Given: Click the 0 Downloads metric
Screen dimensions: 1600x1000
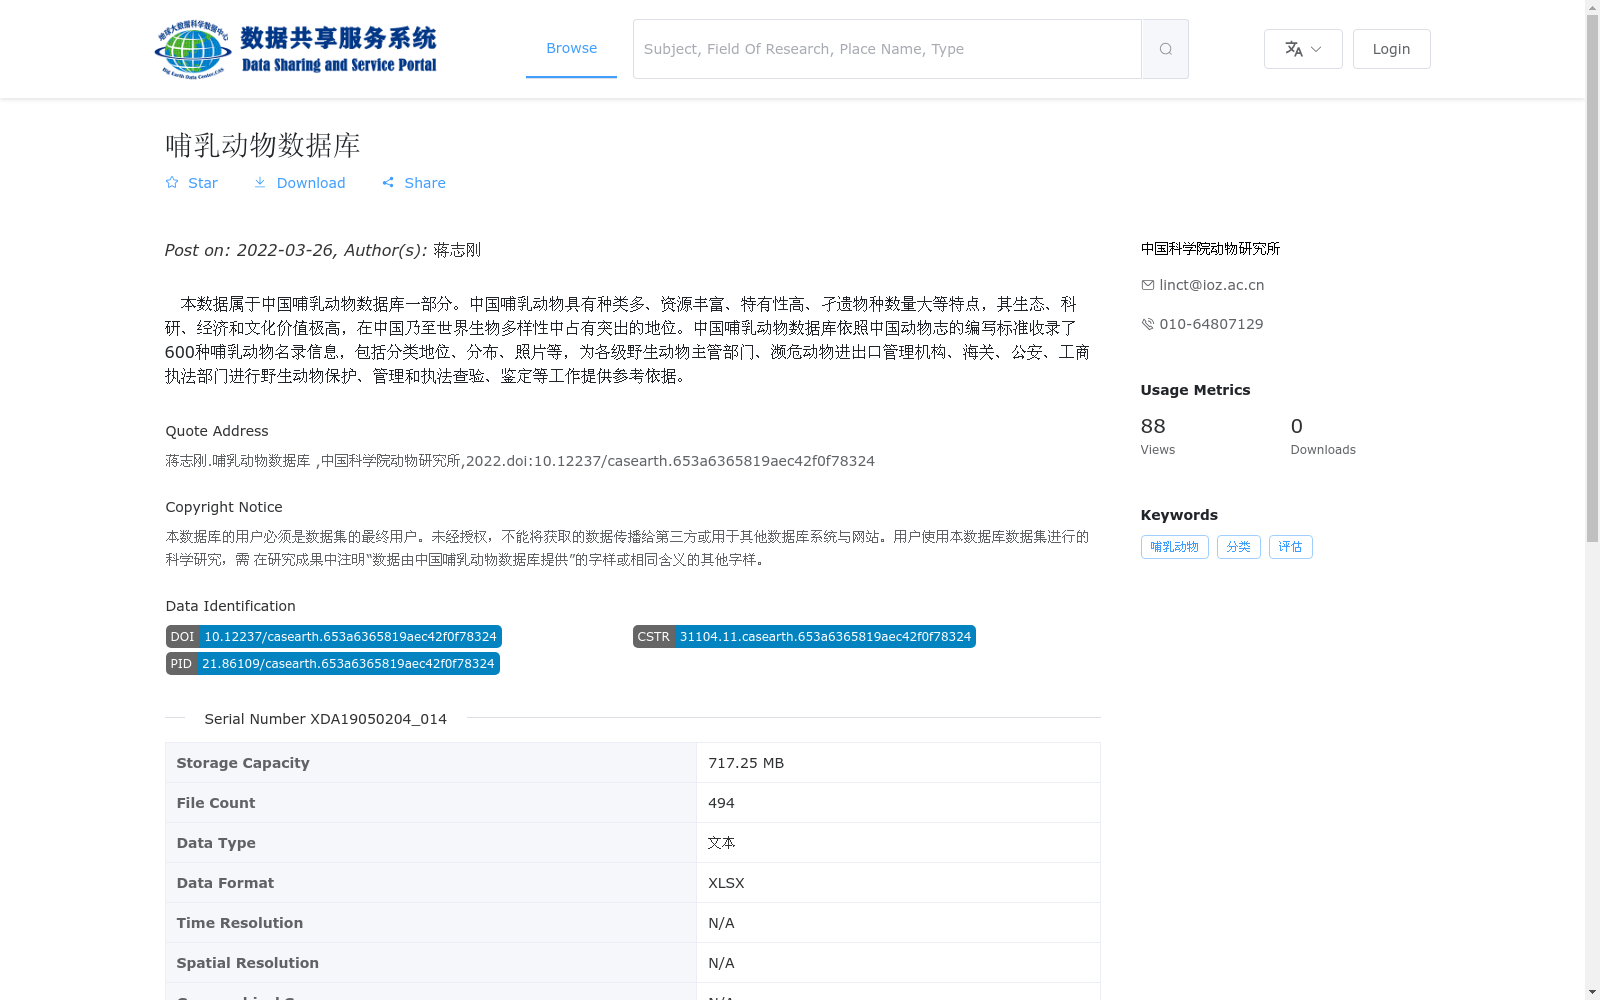Looking at the screenshot, I should coord(1323,436).
